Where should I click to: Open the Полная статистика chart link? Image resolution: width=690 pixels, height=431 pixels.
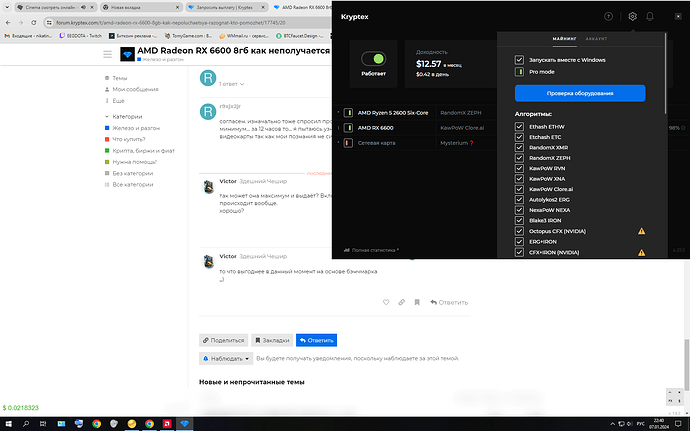coord(371,250)
